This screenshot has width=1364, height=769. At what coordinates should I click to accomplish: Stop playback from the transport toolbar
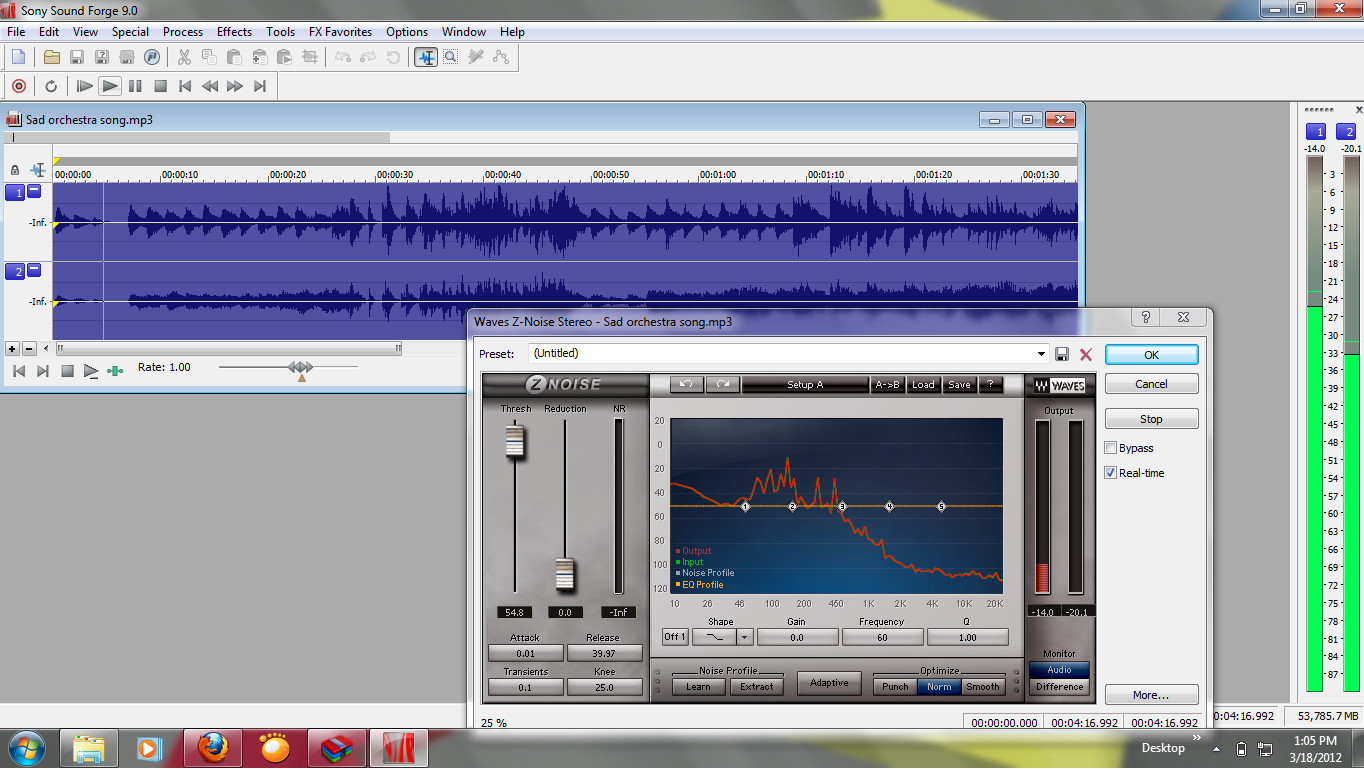click(160, 86)
